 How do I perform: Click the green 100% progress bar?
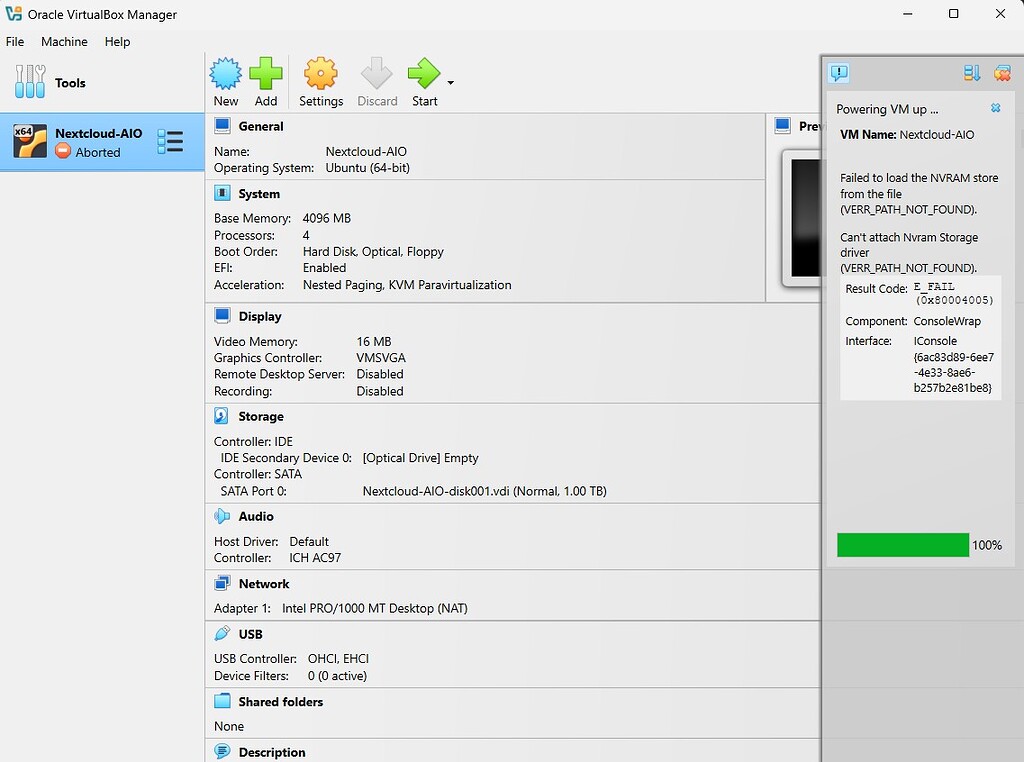903,545
